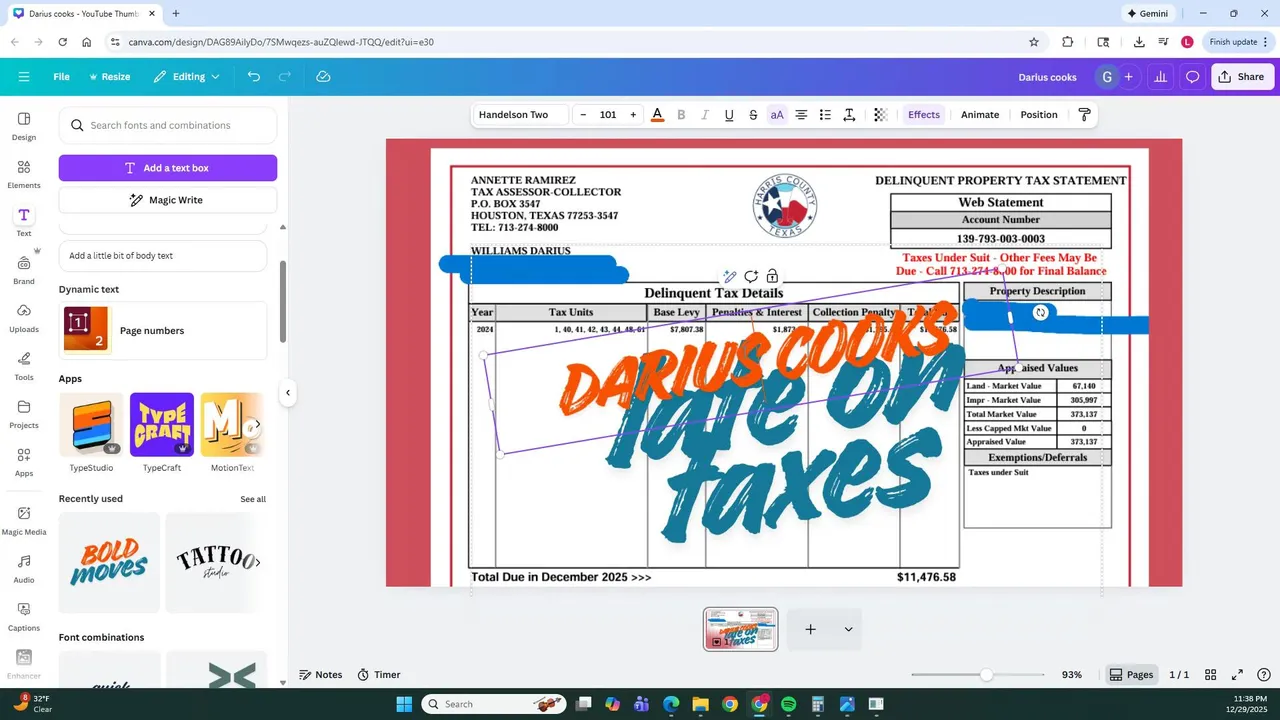Adjust the zoom slider
This screenshot has width=1280, height=720.
click(x=987, y=675)
